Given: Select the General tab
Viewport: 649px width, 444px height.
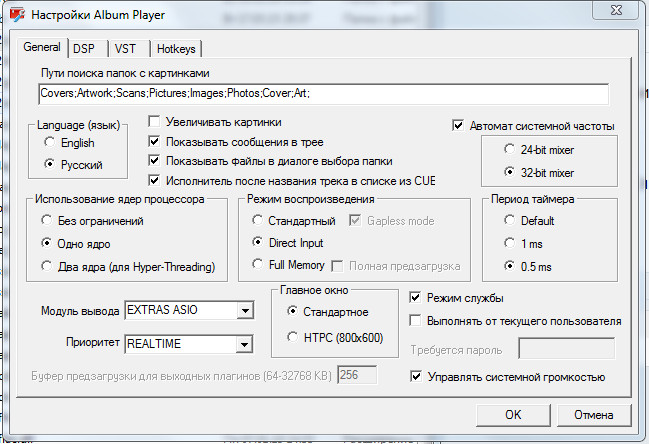Looking at the screenshot, I should click(42, 47).
